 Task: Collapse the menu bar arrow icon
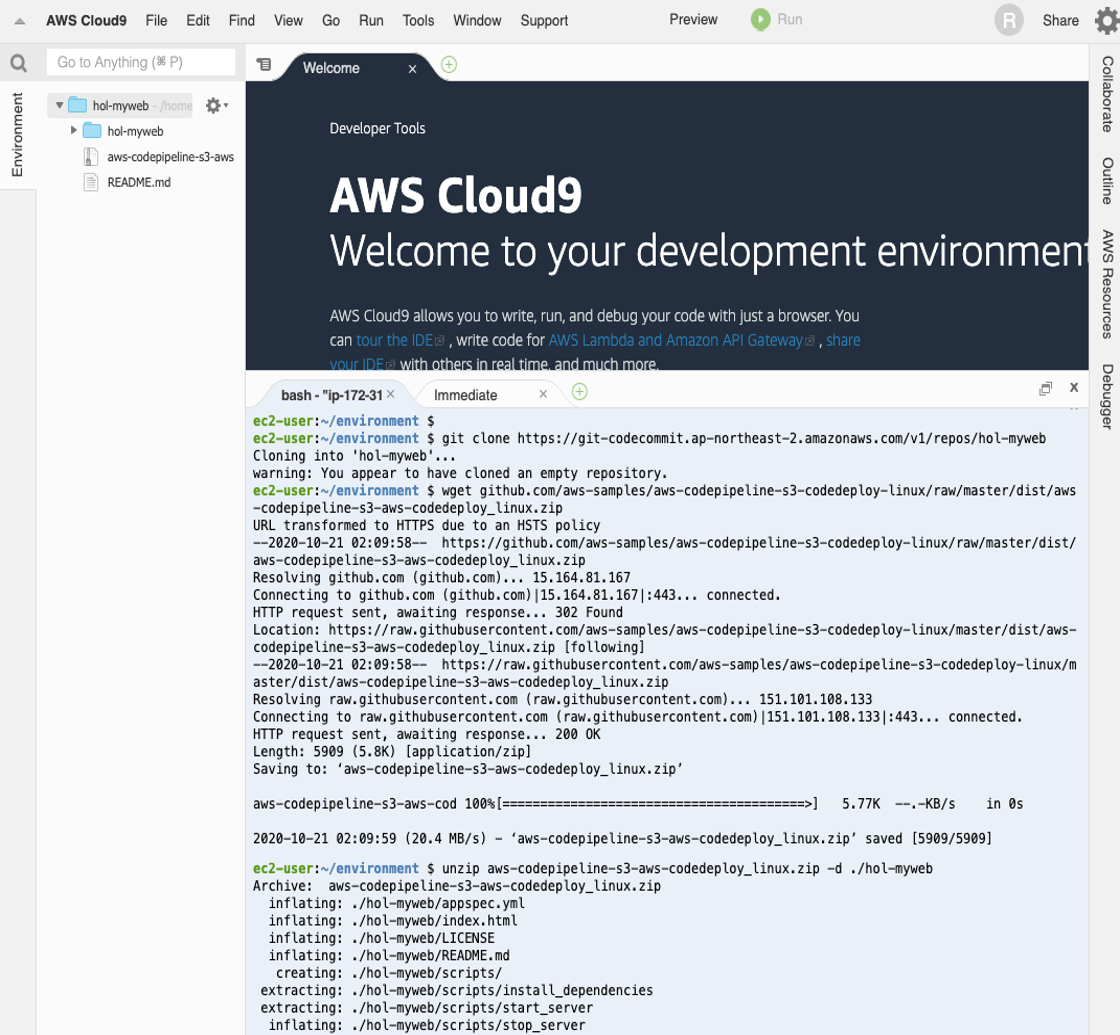pyautogui.click(x=19, y=21)
